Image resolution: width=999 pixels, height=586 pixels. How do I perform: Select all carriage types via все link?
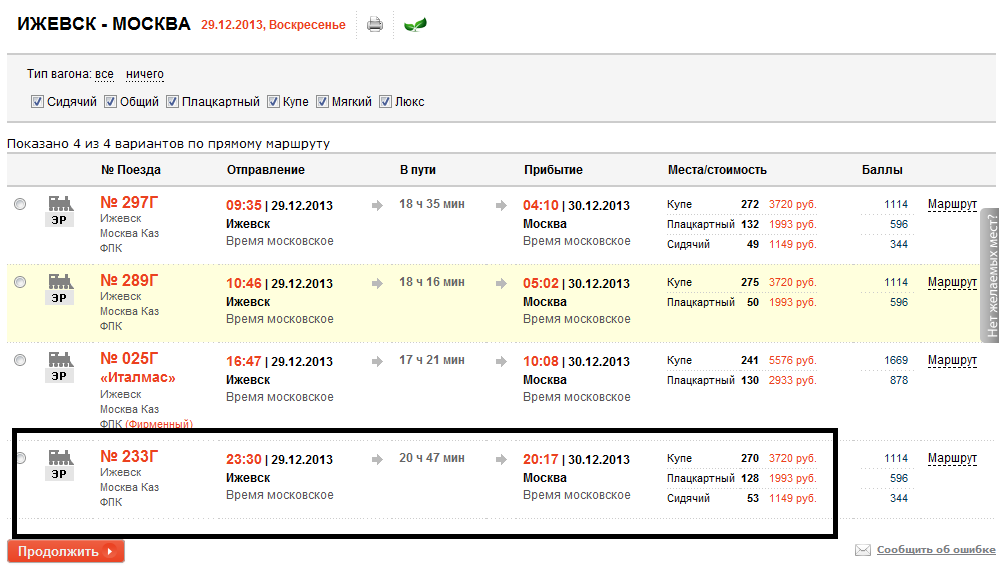[104, 75]
